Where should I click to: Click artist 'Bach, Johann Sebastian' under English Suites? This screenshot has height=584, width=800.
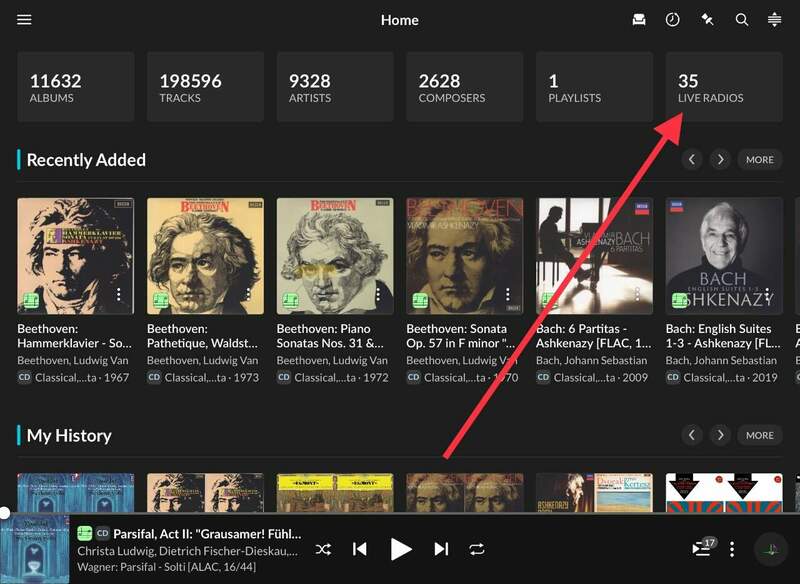[x=721, y=360]
